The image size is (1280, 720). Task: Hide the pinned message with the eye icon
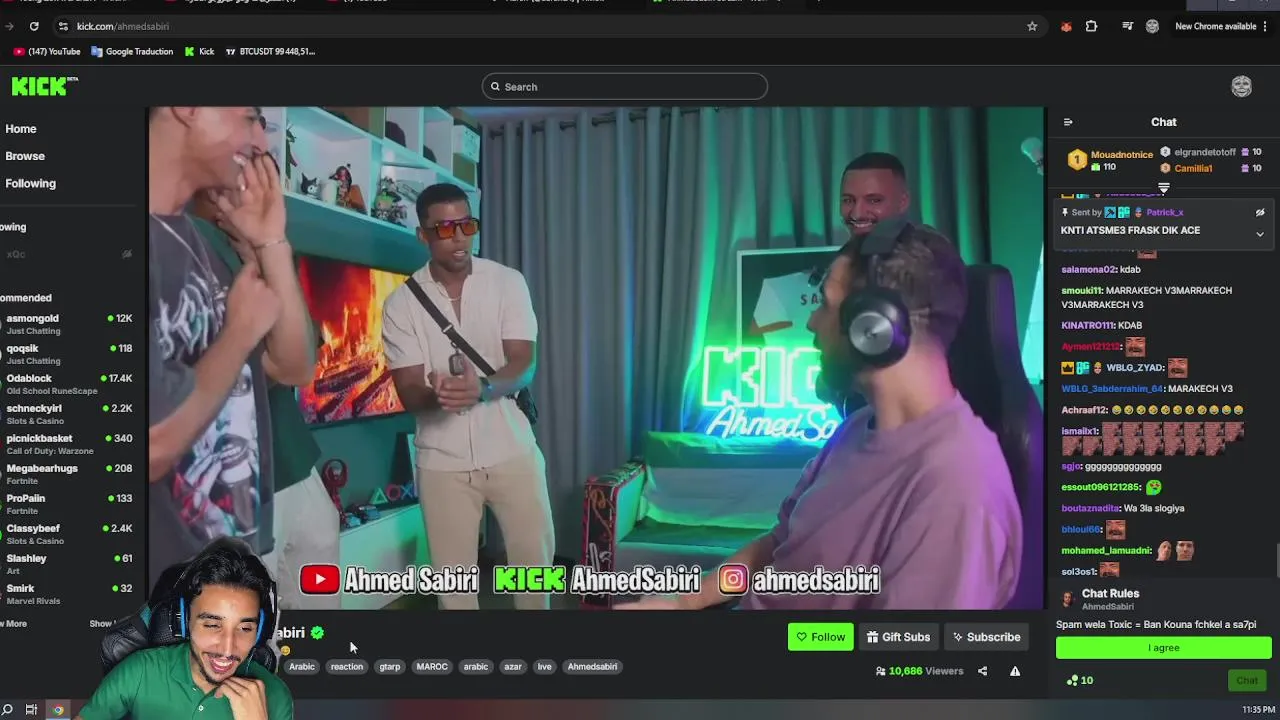1260,212
